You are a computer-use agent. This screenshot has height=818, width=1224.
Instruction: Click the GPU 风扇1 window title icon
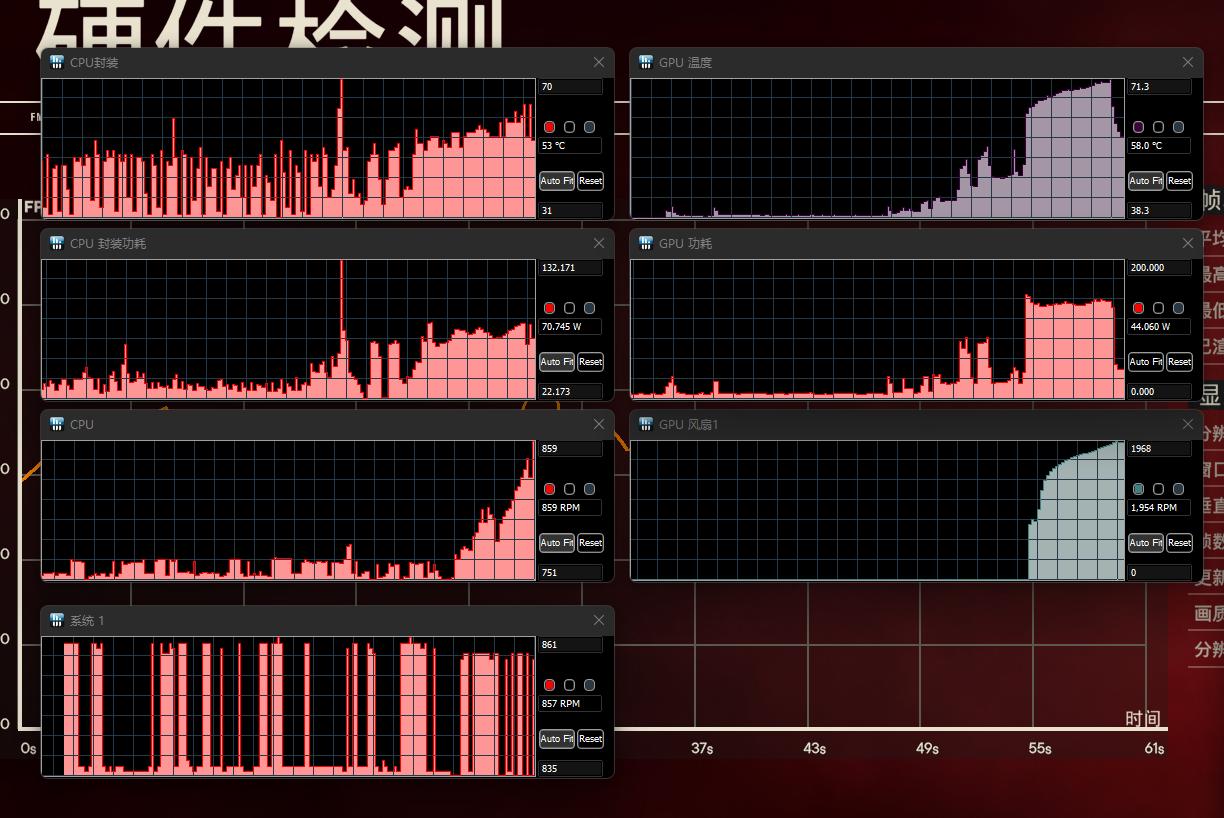[646, 424]
